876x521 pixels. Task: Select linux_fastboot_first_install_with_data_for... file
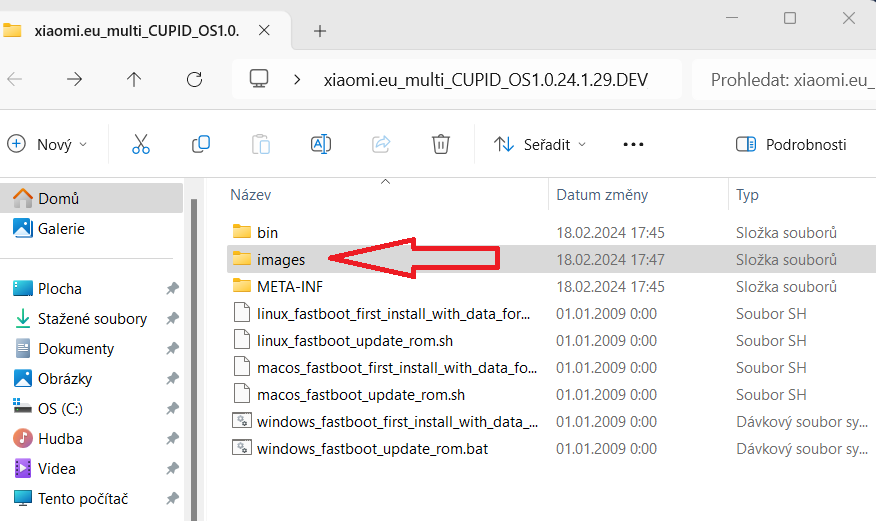(393, 313)
